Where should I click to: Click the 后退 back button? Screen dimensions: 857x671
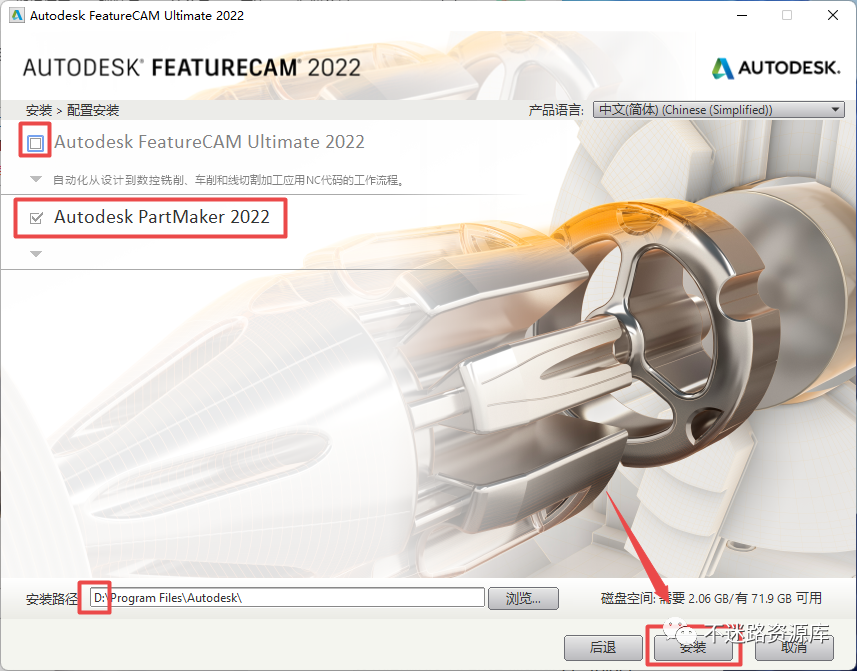[x=603, y=648]
